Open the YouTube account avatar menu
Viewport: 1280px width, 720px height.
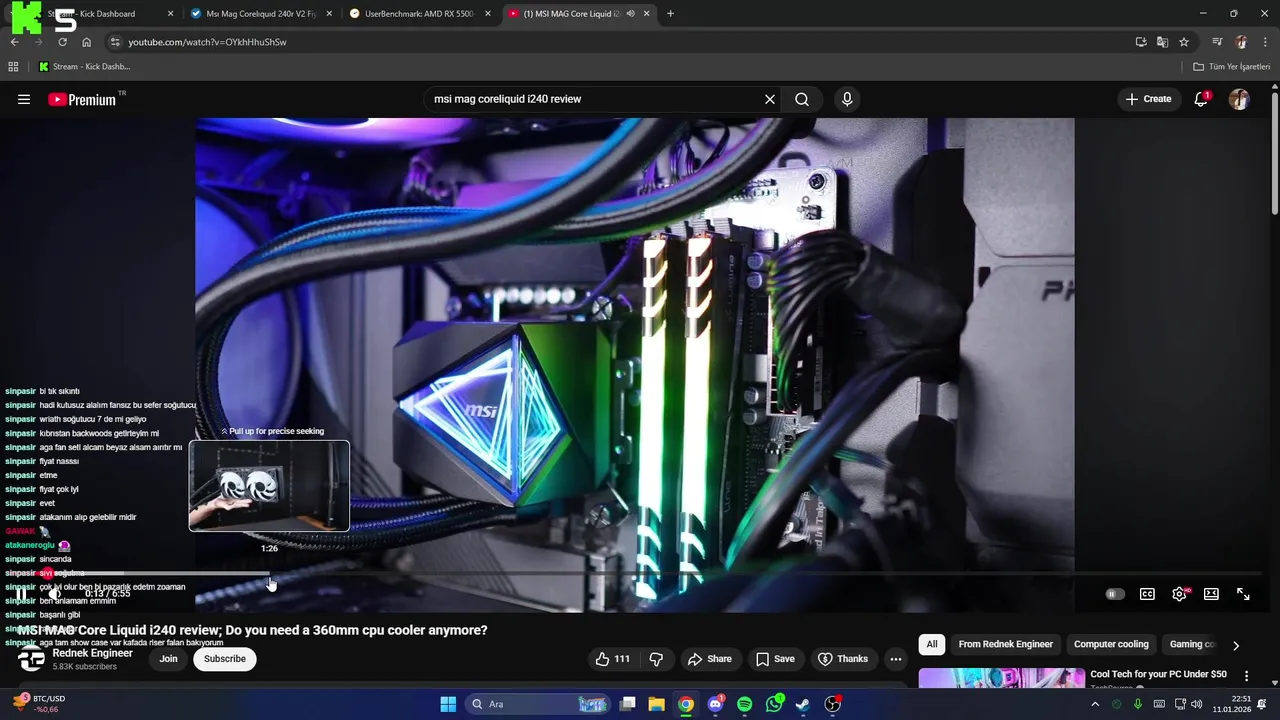pyautogui.click(x=1239, y=99)
